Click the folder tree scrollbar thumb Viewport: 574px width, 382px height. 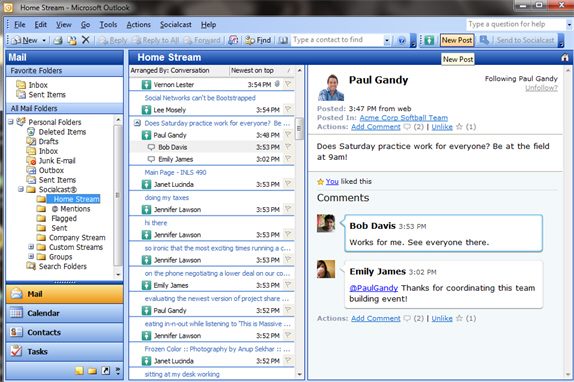[118, 195]
